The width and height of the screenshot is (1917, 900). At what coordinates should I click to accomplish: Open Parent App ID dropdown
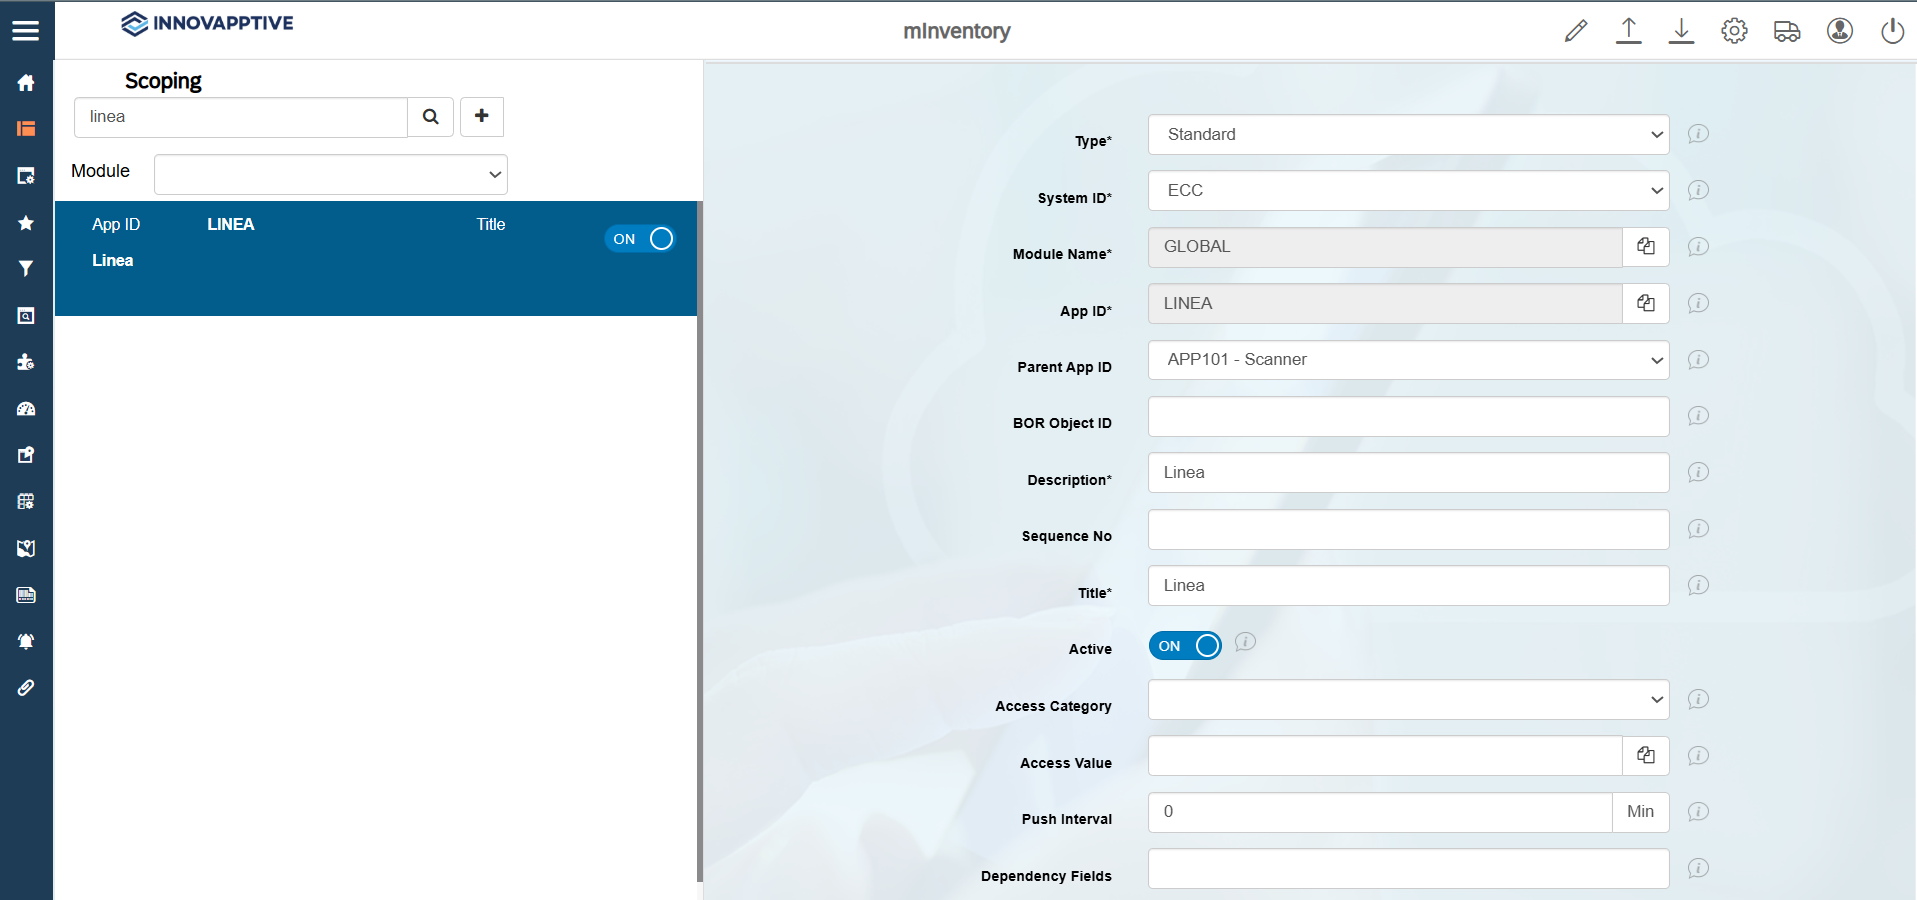[1408, 360]
